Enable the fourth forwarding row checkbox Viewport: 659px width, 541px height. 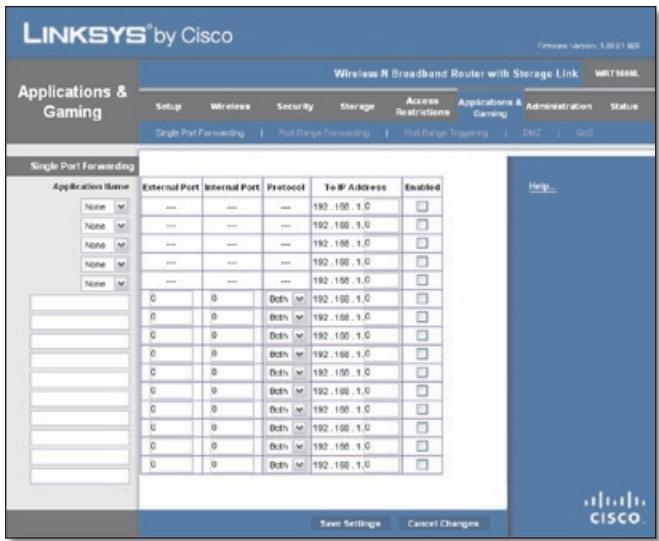pyautogui.click(x=422, y=262)
